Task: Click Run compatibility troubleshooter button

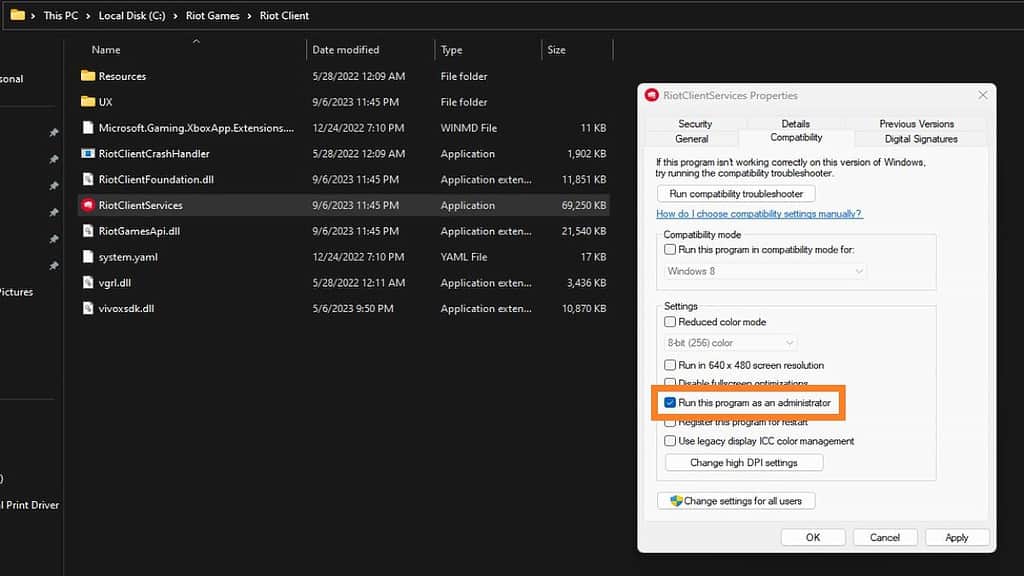Action: (736, 194)
